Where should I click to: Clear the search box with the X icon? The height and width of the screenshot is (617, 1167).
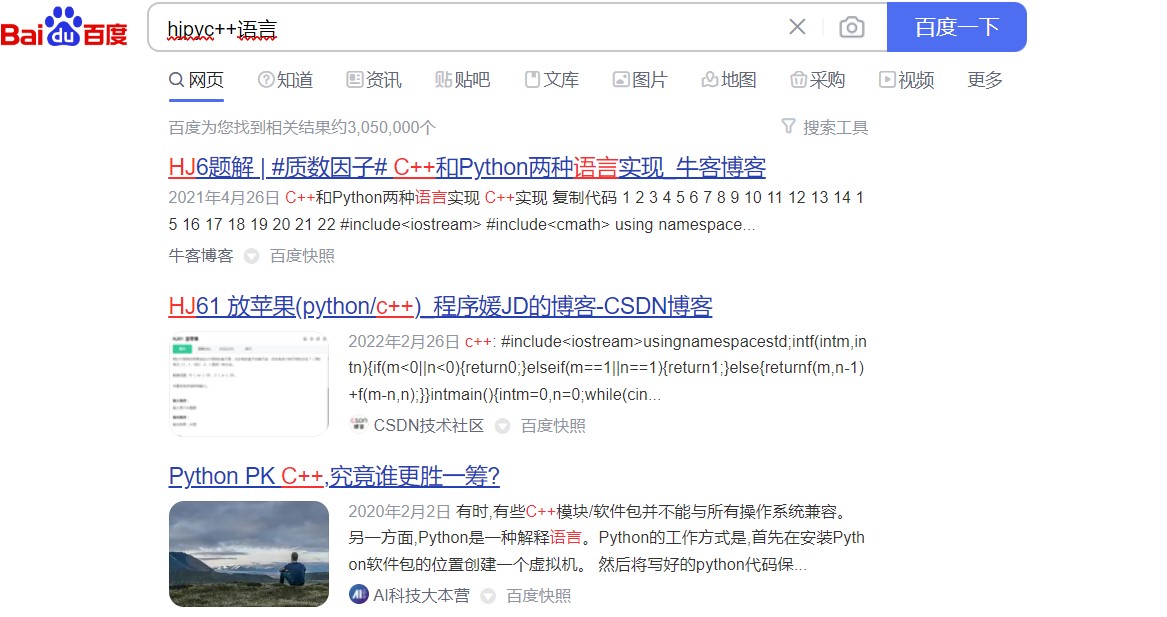(797, 27)
